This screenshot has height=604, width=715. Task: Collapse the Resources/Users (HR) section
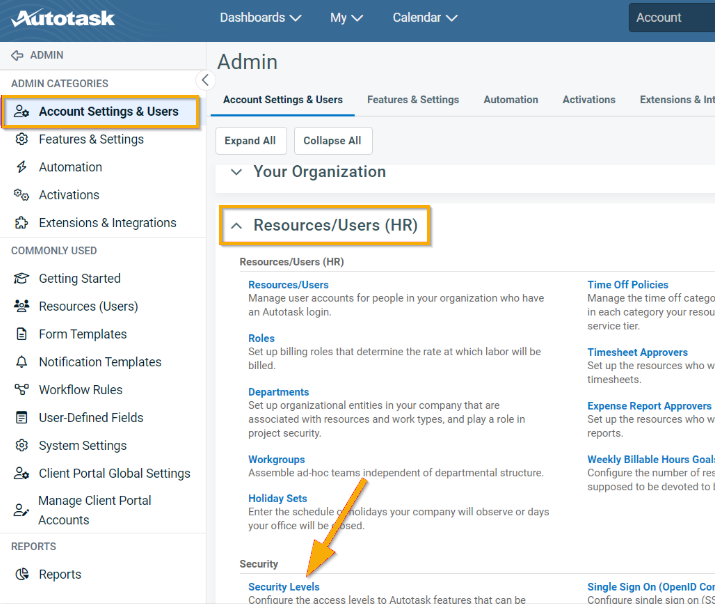236,226
